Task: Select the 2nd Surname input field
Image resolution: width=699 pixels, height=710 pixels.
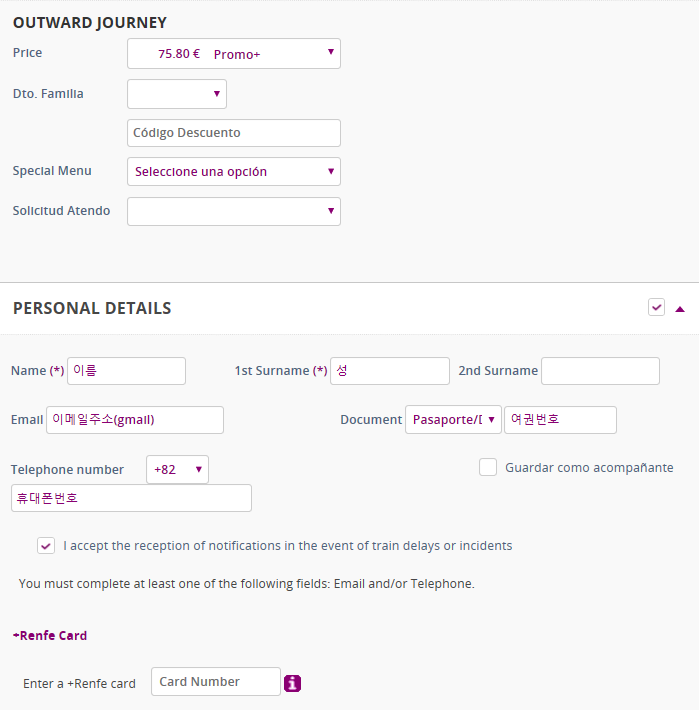Action: click(600, 371)
